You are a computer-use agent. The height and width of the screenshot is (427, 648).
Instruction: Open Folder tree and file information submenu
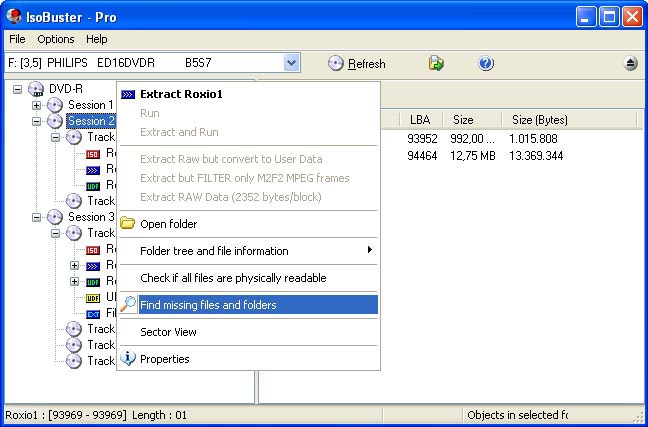(x=248, y=251)
